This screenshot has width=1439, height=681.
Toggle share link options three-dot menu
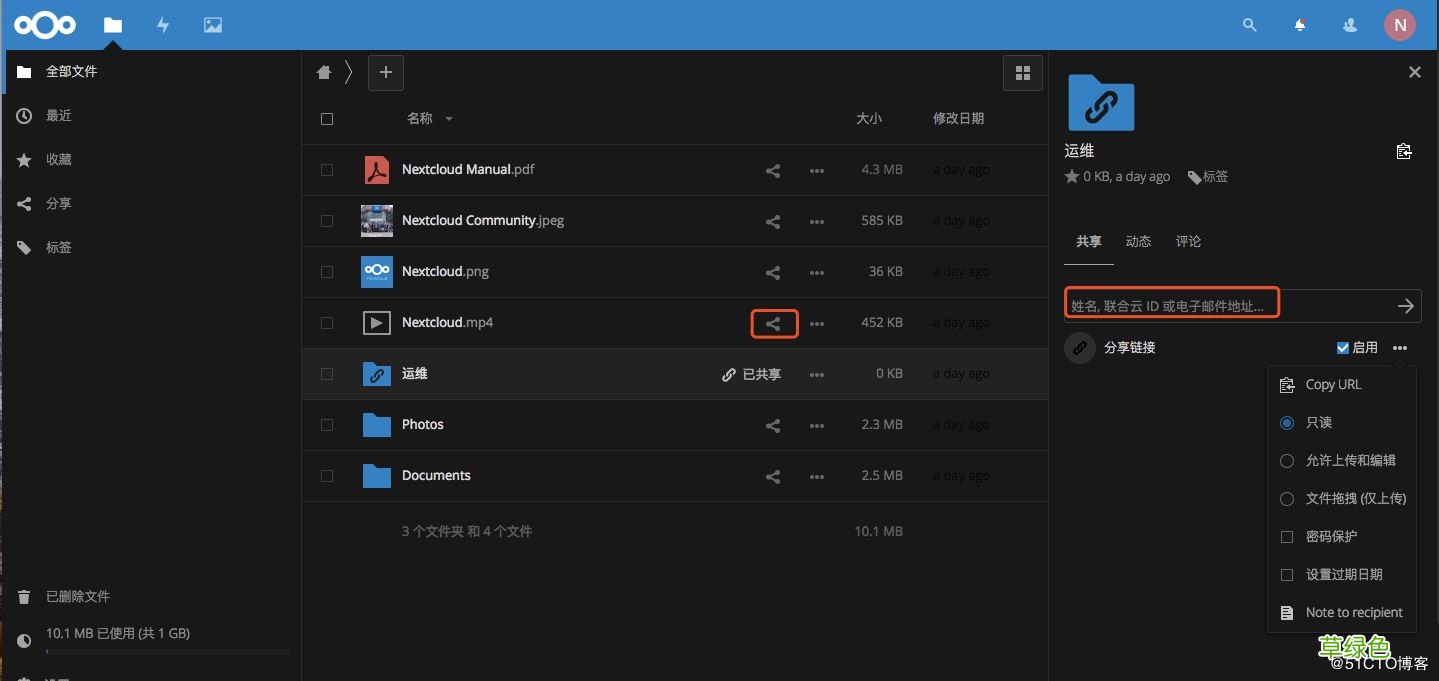coord(1400,348)
